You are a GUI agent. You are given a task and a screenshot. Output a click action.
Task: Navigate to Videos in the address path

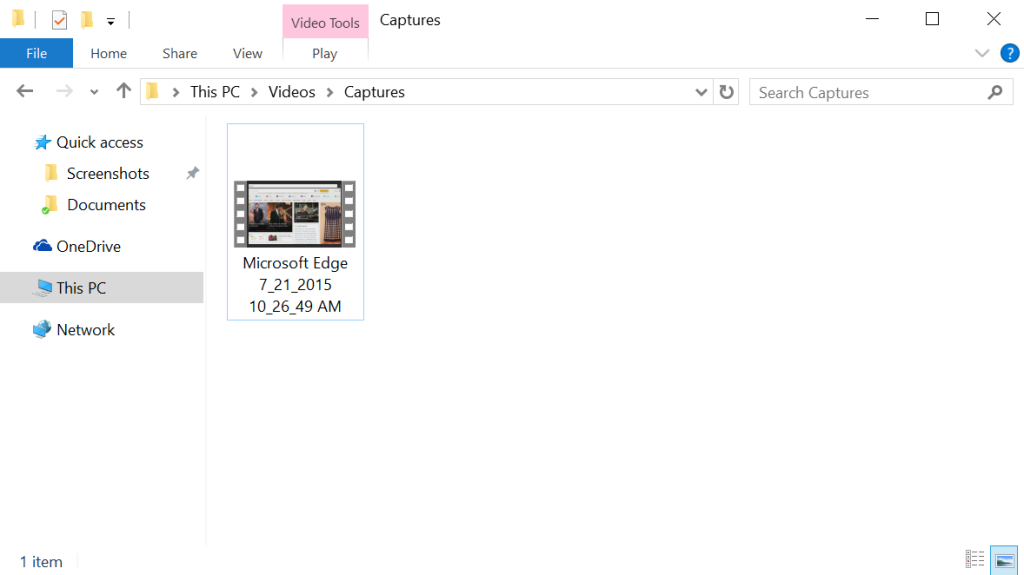click(292, 92)
